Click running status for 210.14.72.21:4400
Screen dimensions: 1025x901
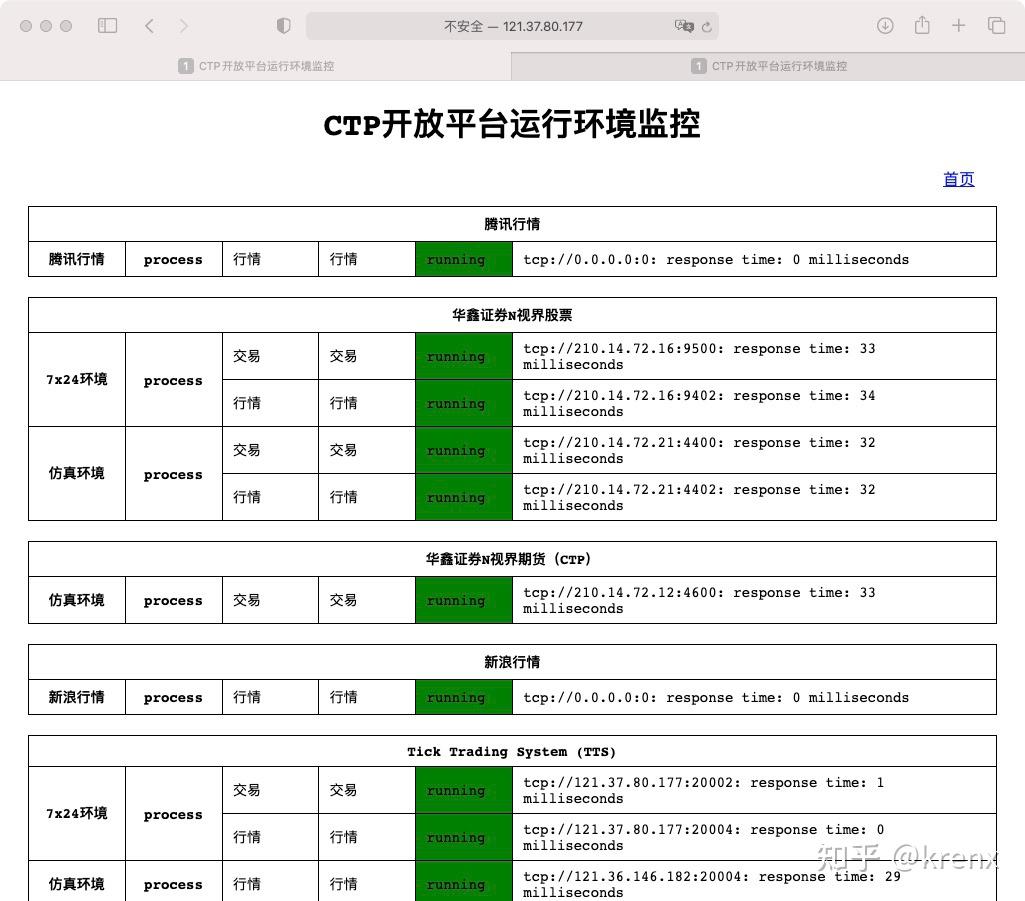463,450
